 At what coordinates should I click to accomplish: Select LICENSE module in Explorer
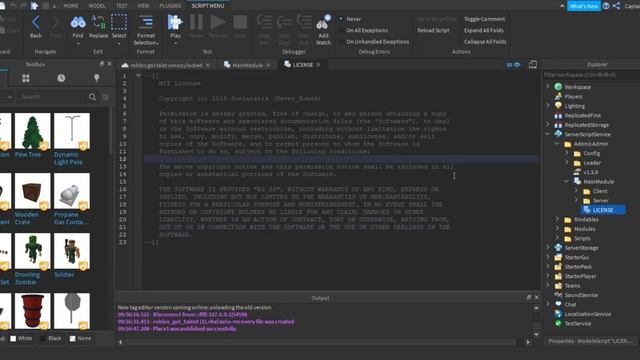point(602,210)
